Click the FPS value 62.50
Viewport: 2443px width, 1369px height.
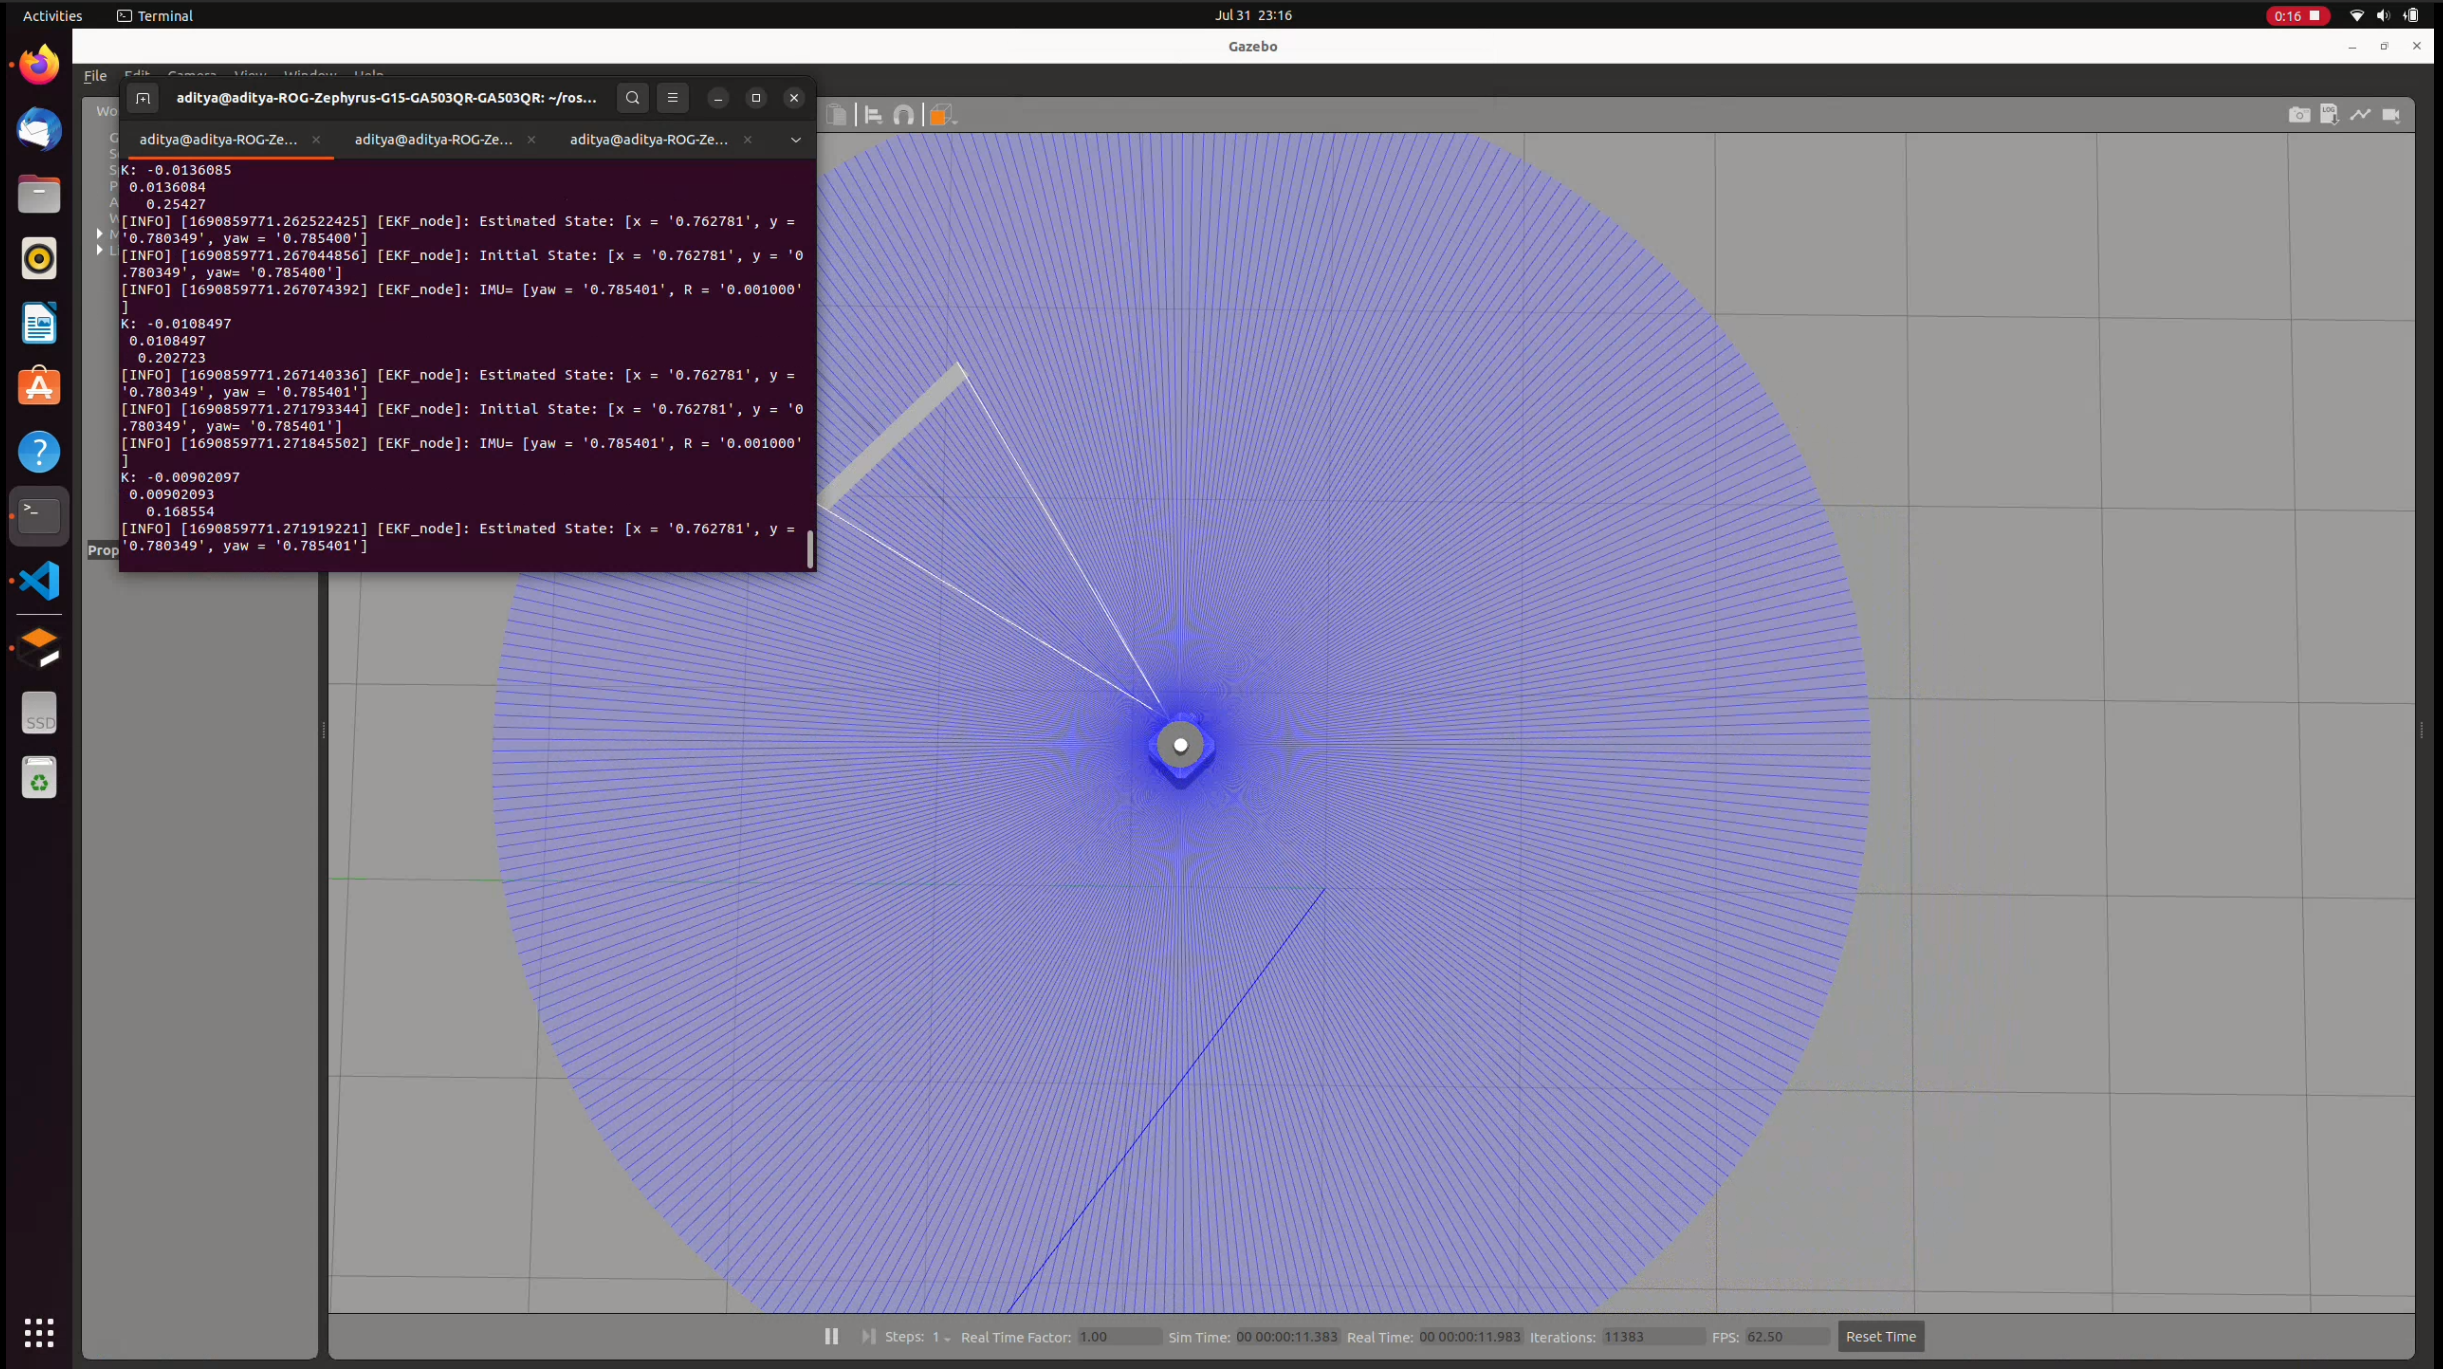1786,1337
